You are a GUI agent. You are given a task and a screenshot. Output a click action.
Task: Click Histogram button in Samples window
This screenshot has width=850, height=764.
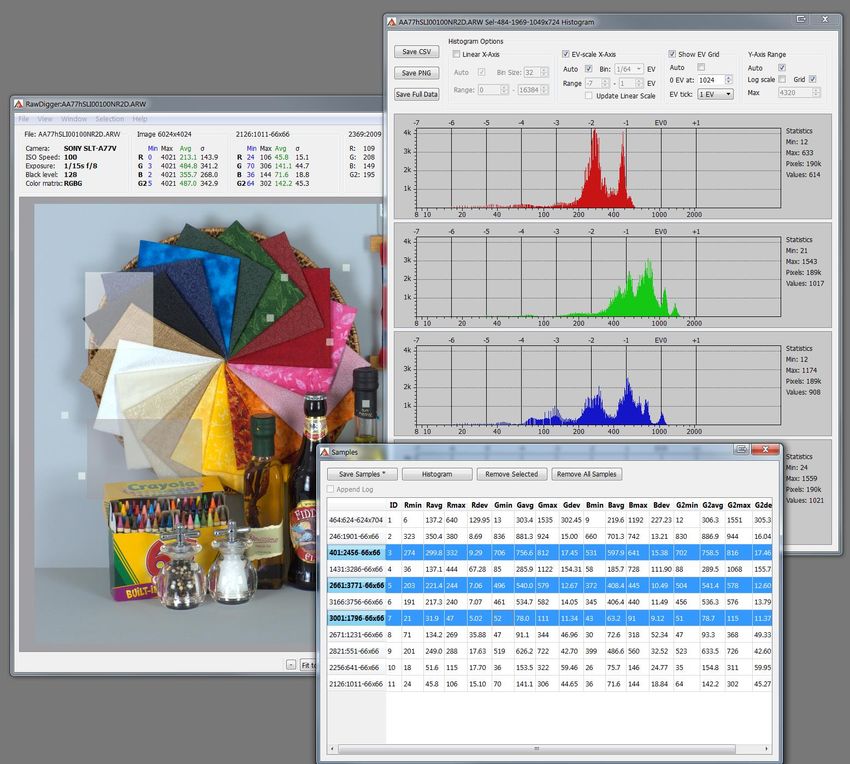pyautogui.click(x=437, y=474)
